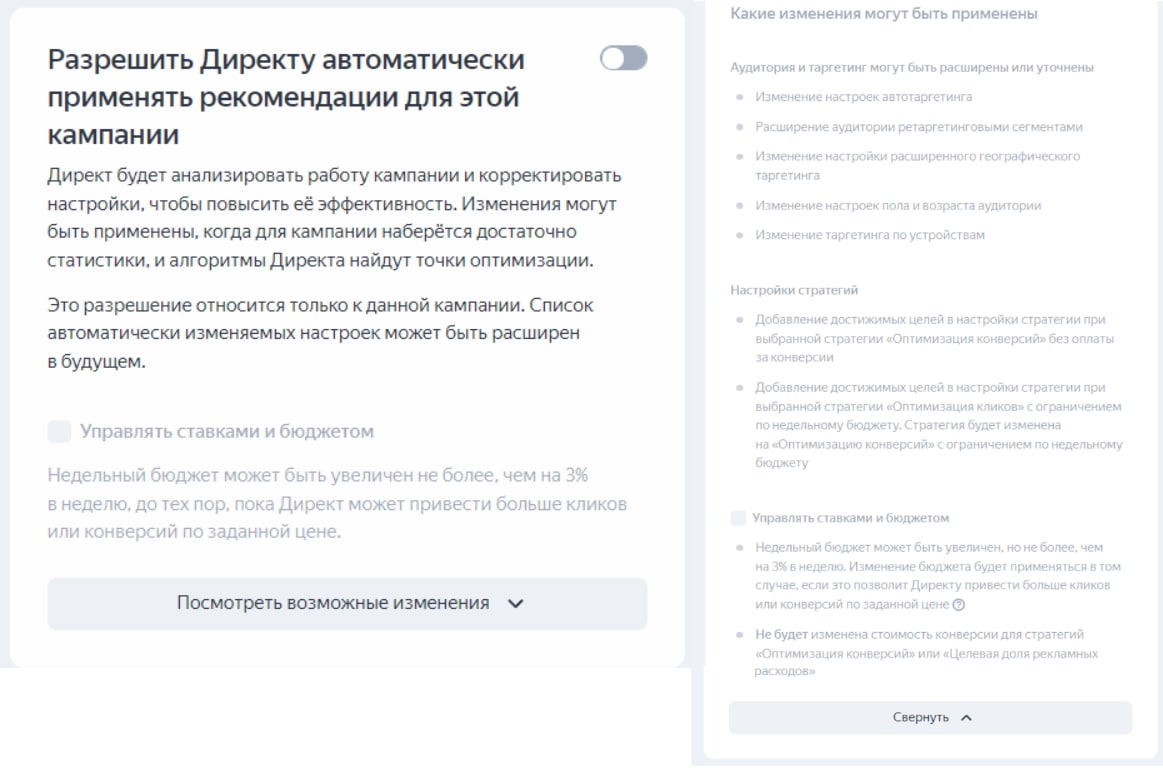
Task: Select "Изменение настроек пола и возраста аудитории"
Action: tap(897, 205)
